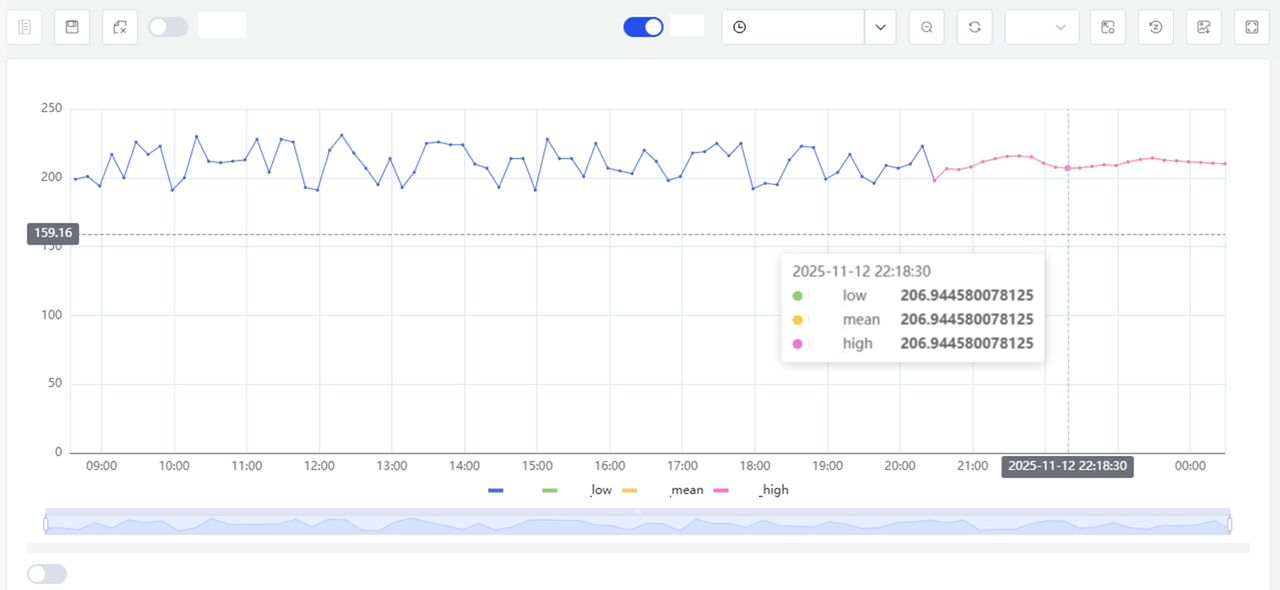The image size is (1280, 590).
Task: Click the restore zoom history icon
Action: (1156, 27)
